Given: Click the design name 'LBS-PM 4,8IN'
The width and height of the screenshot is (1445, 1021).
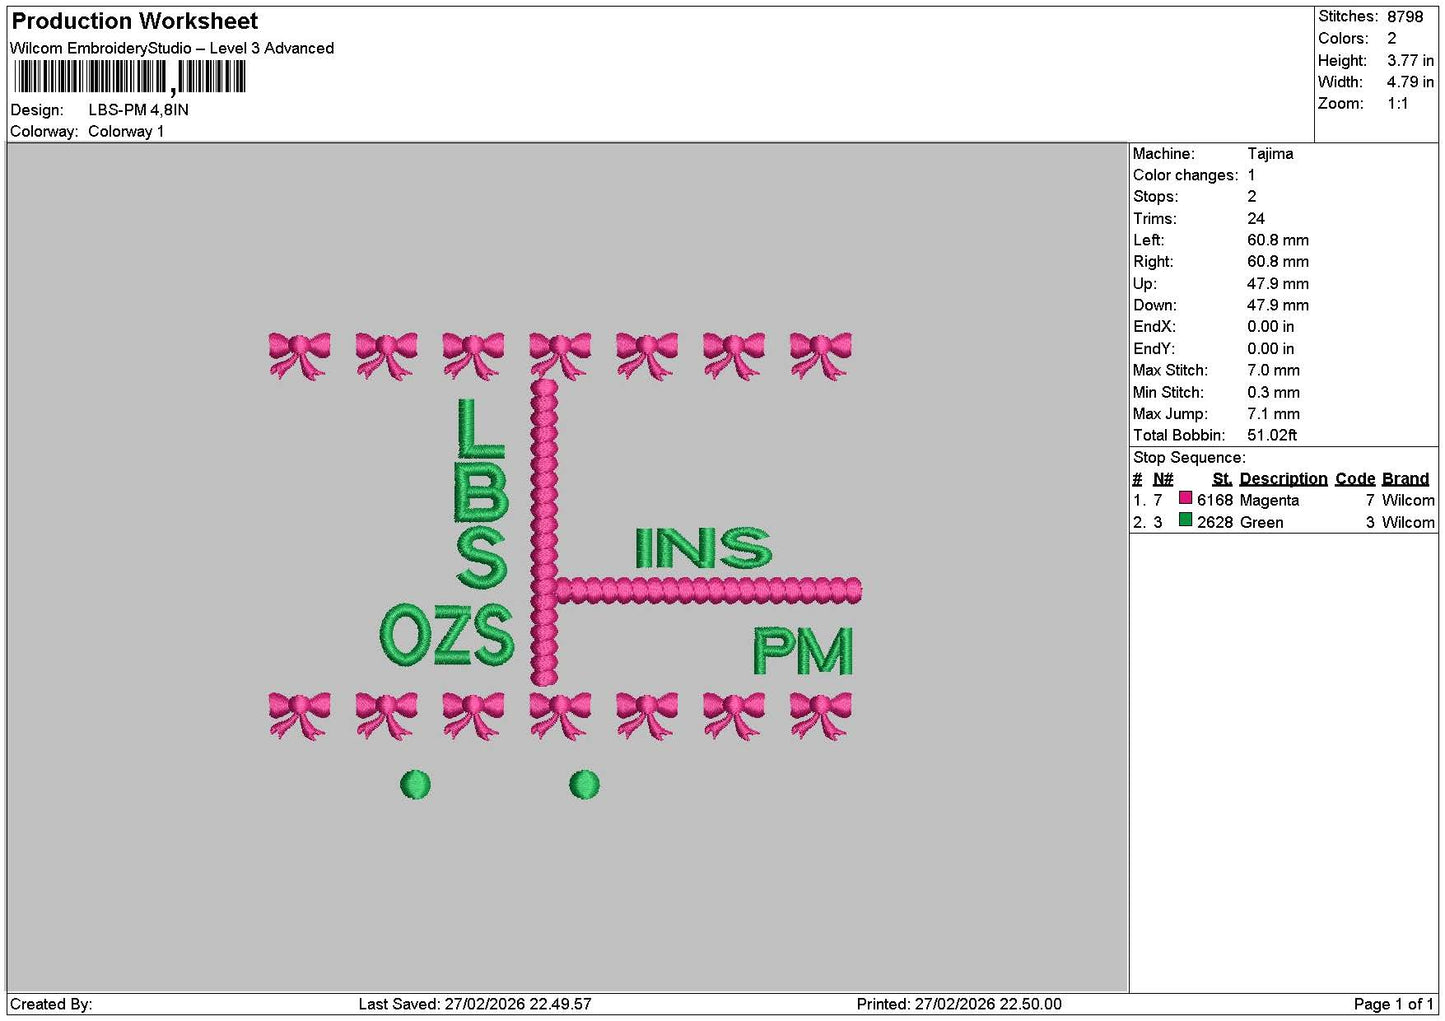Looking at the screenshot, I should 138,110.
